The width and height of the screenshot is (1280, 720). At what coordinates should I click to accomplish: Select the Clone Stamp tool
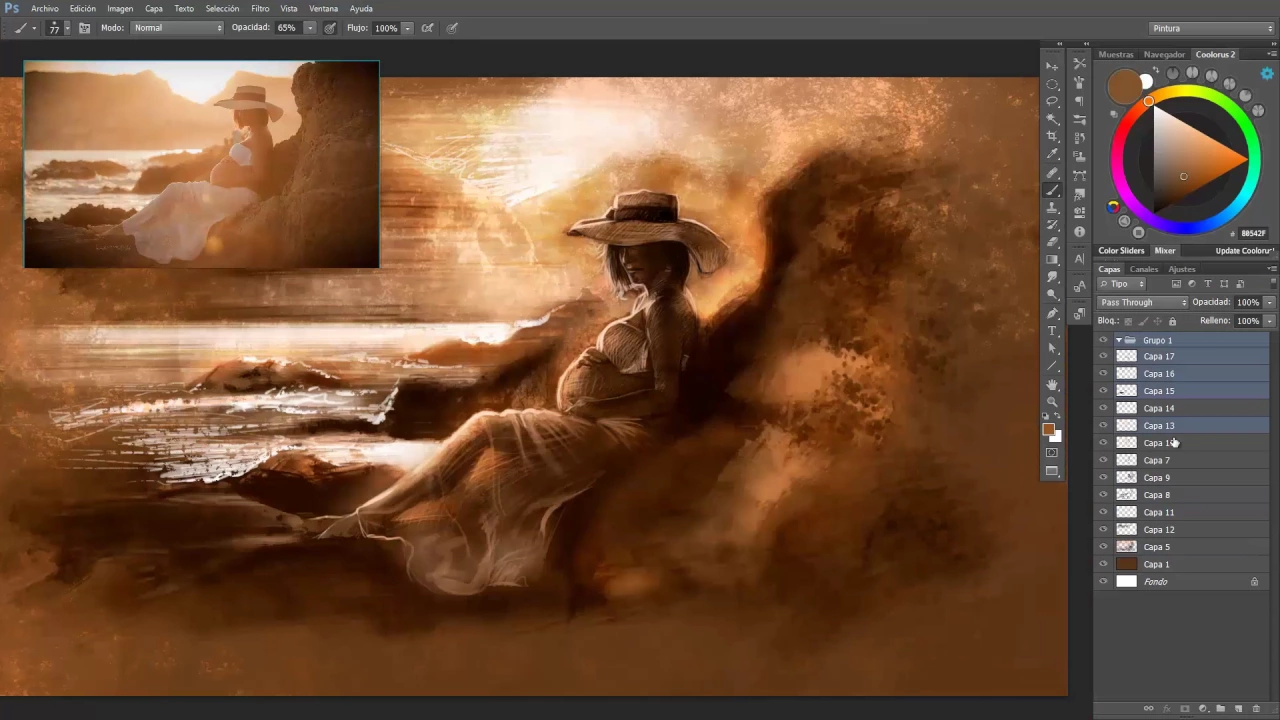1052,207
